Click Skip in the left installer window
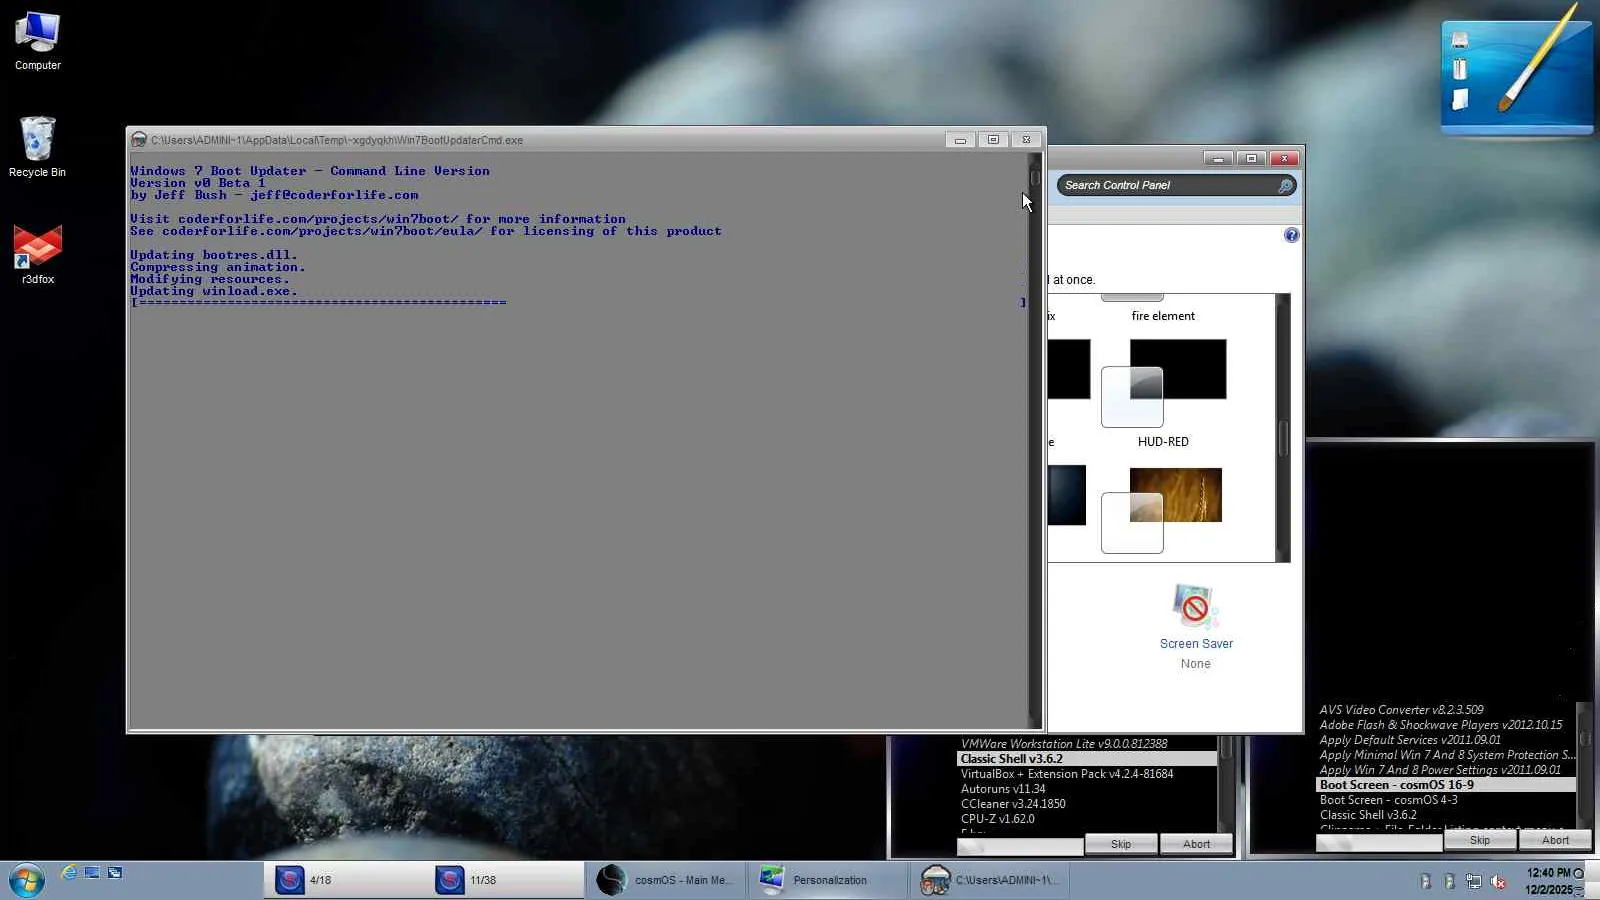 (x=1121, y=845)
